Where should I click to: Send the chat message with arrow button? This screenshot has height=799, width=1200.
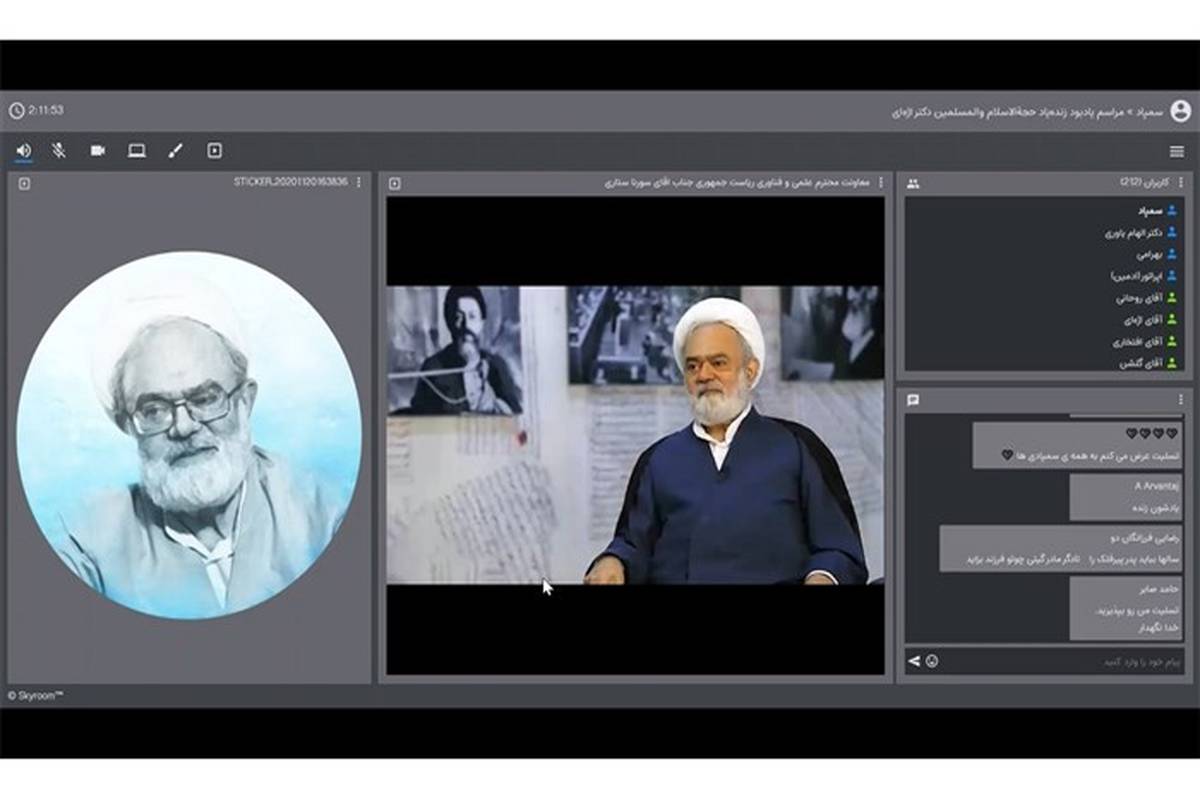(914, 661)
